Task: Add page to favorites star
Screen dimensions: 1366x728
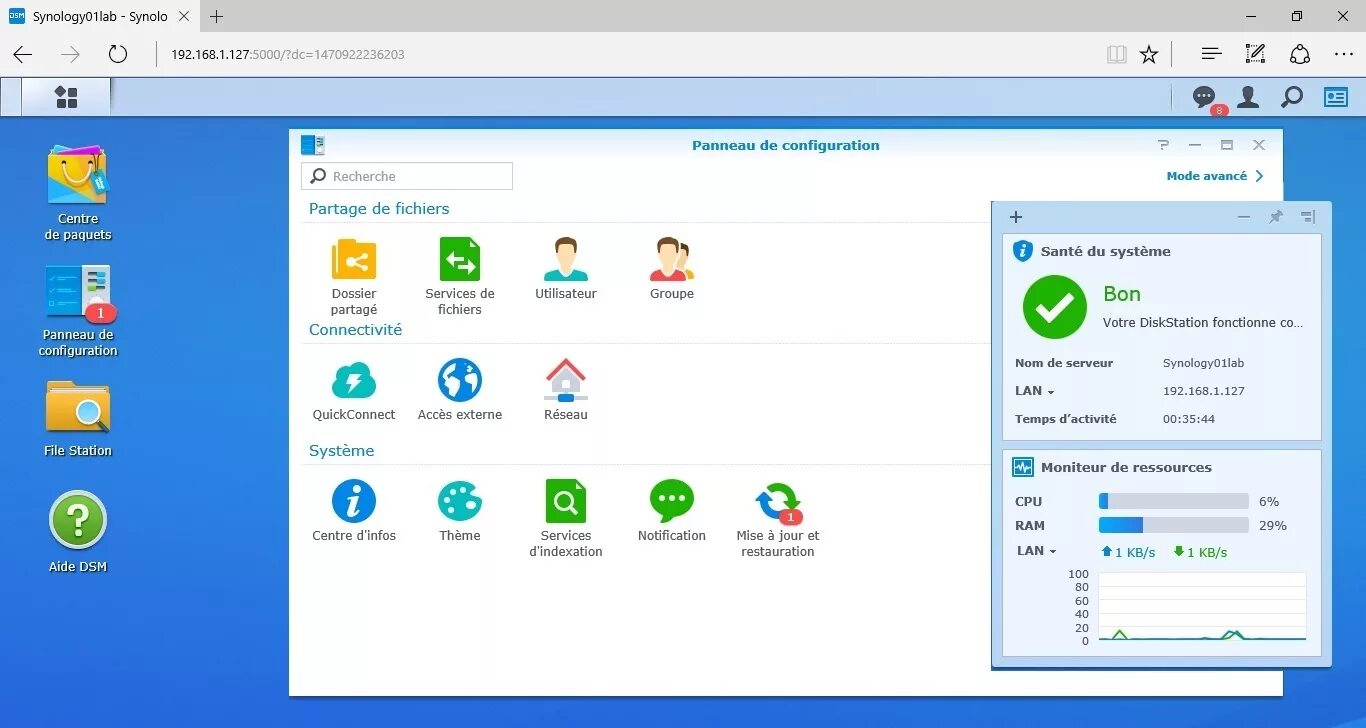Action: click(1149, 54)
